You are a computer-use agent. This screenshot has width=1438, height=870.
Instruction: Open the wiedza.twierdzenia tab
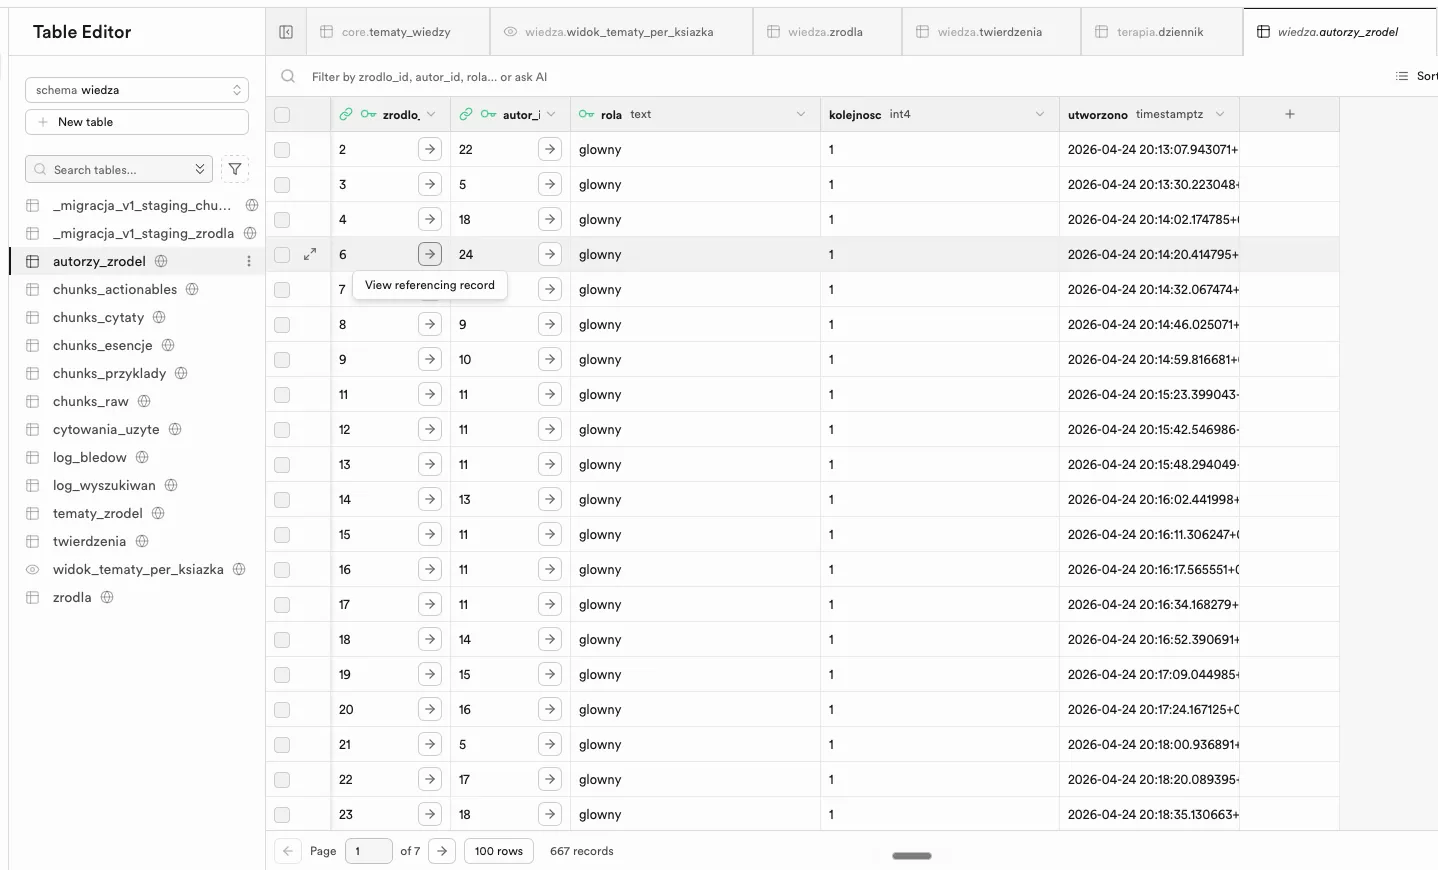coord(989,32)
